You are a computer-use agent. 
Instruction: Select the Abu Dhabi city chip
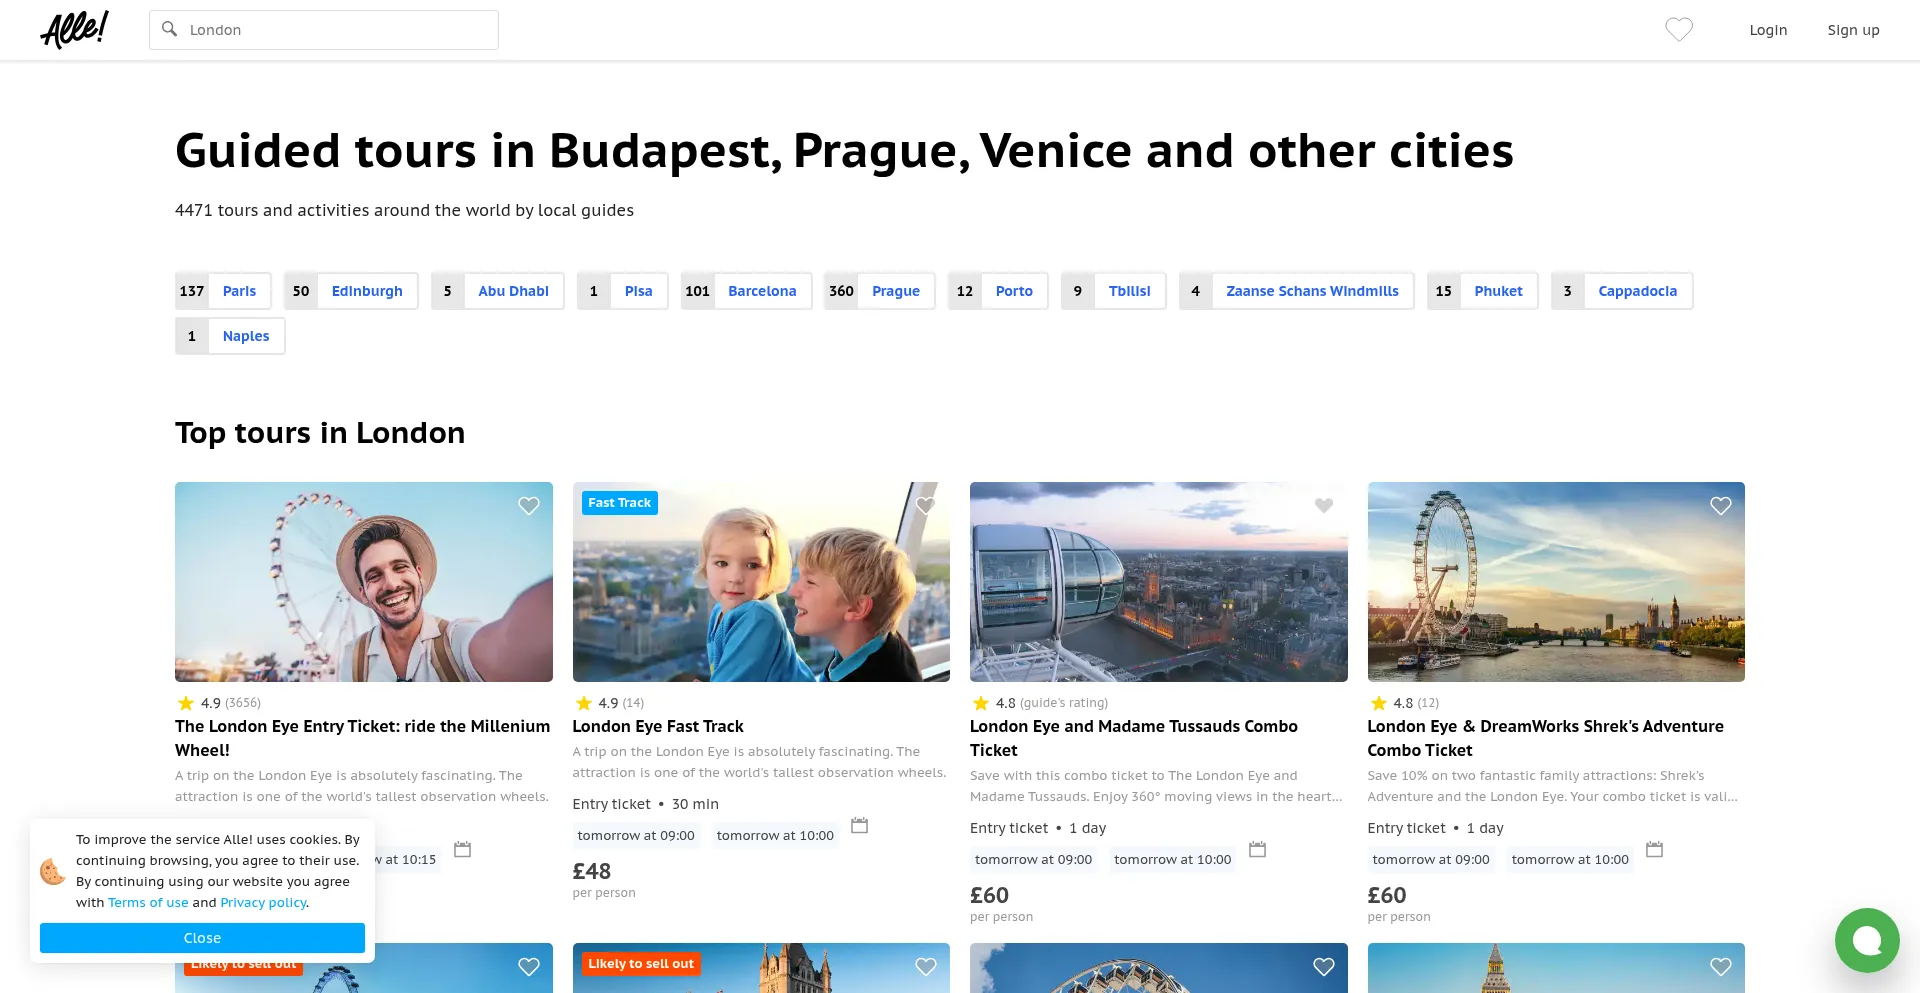(x=498, y=291)
